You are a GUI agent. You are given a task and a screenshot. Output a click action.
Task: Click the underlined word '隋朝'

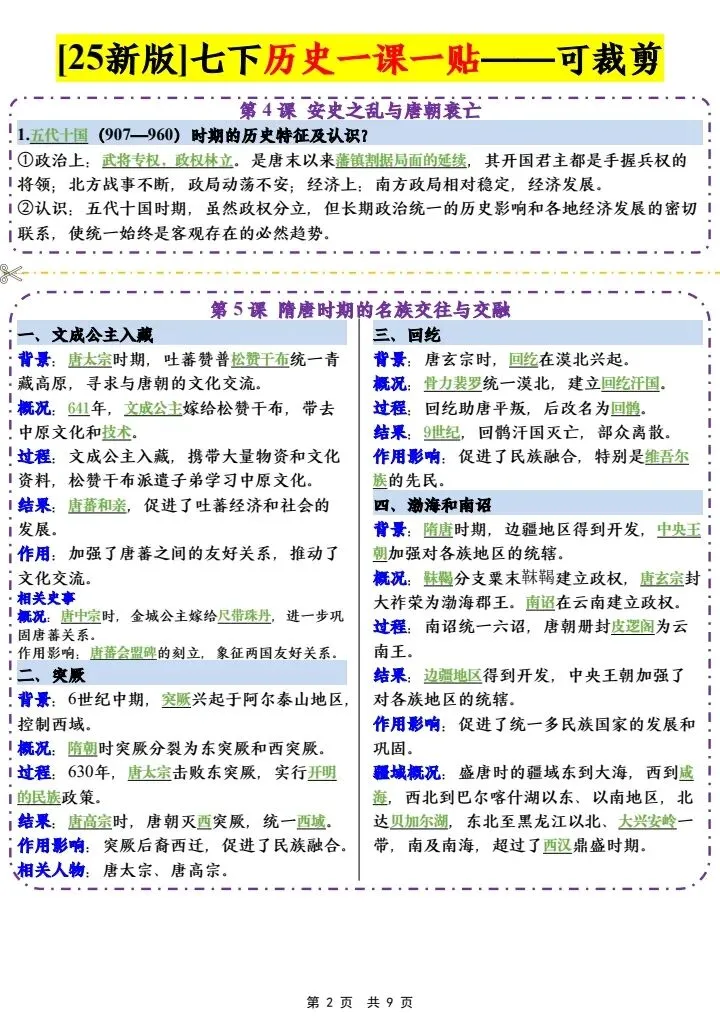(x=83, y=748)
